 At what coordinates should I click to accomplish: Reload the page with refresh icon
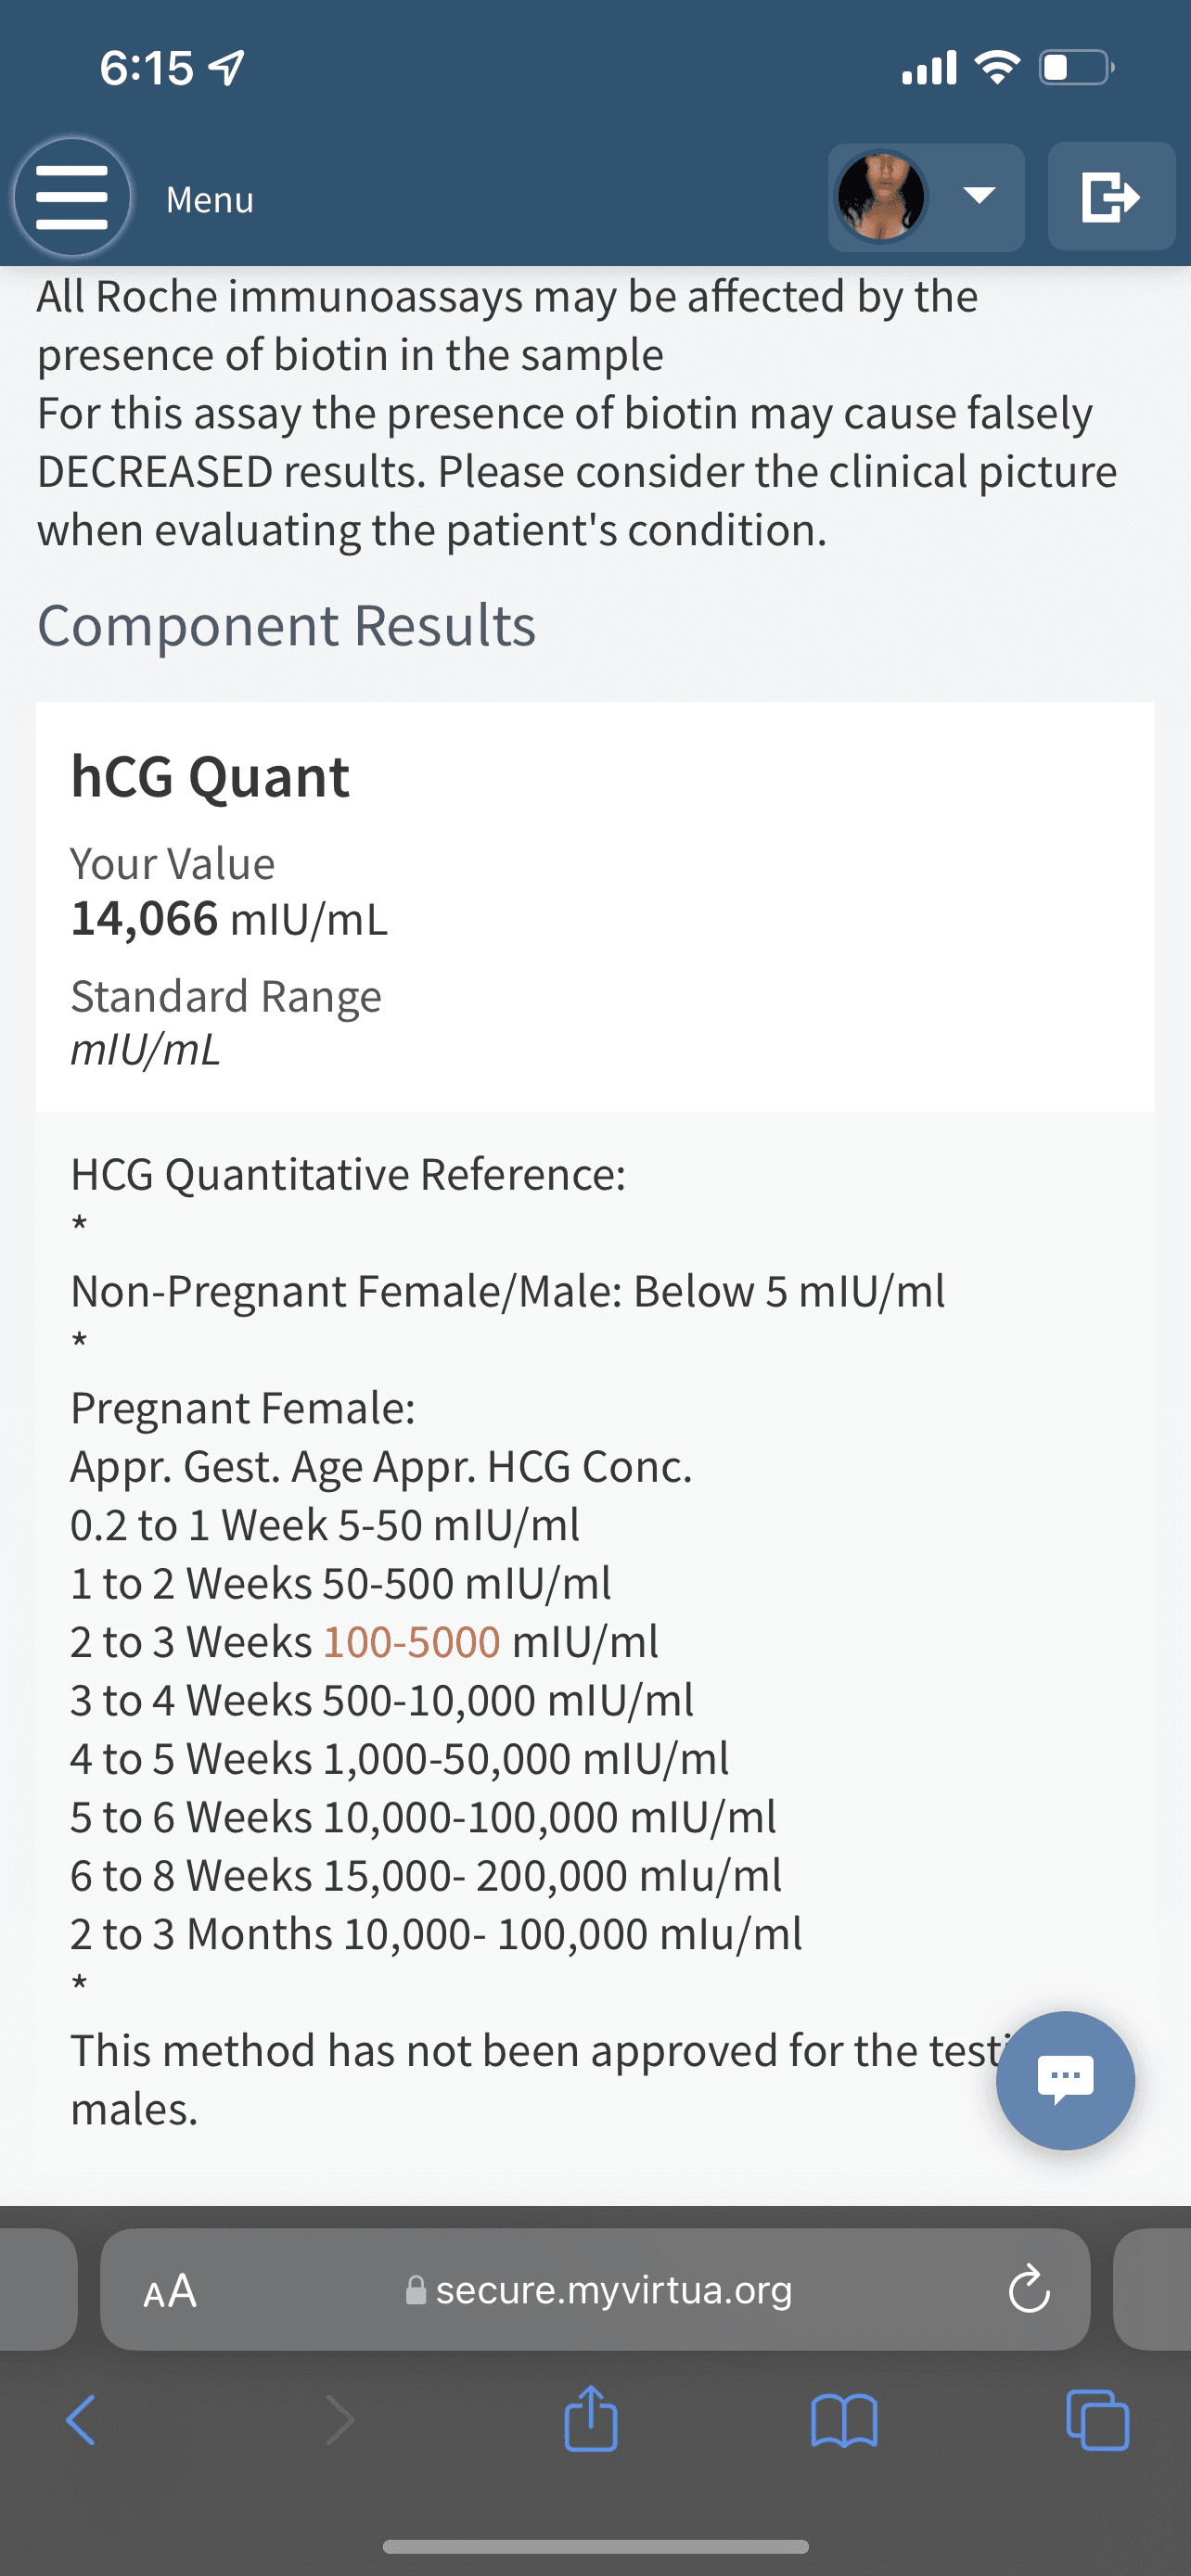[1029, 2290]
